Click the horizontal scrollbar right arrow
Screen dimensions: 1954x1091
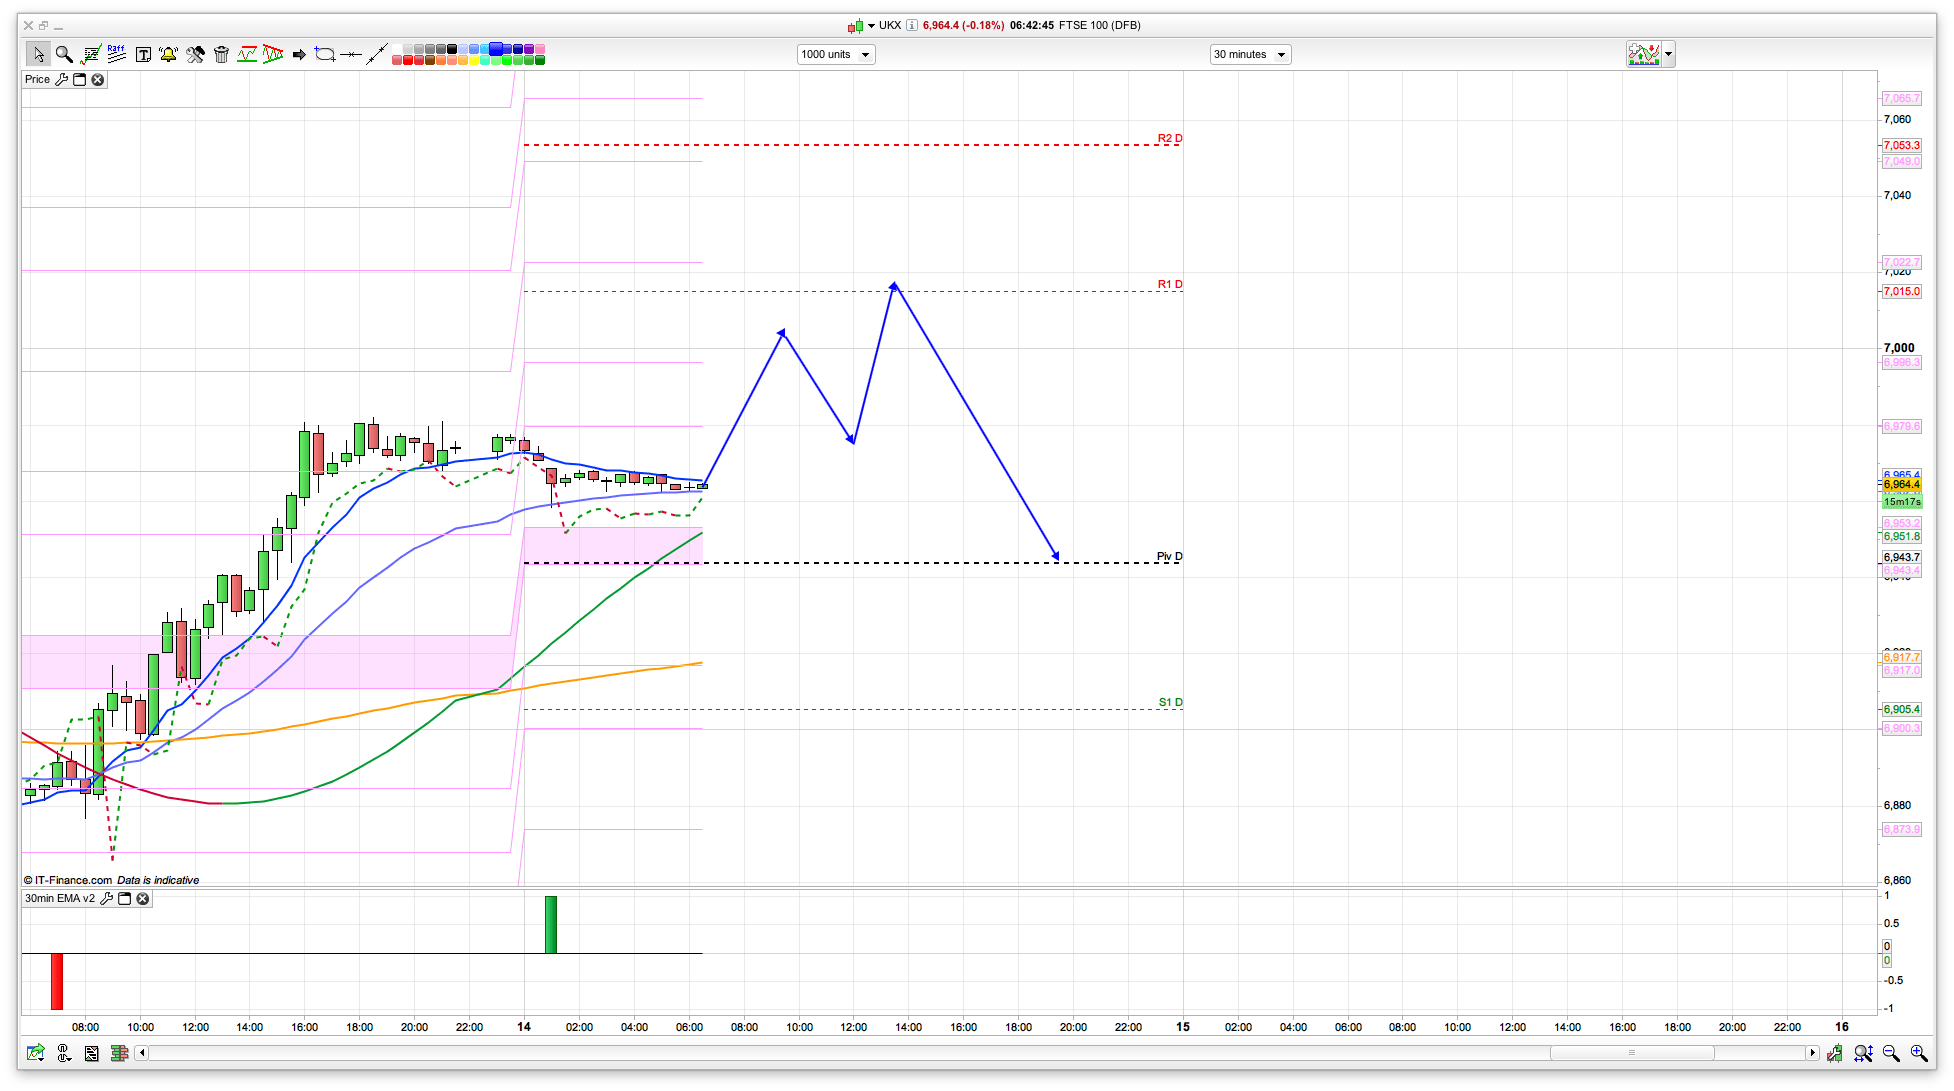tap(1812, 1053)
